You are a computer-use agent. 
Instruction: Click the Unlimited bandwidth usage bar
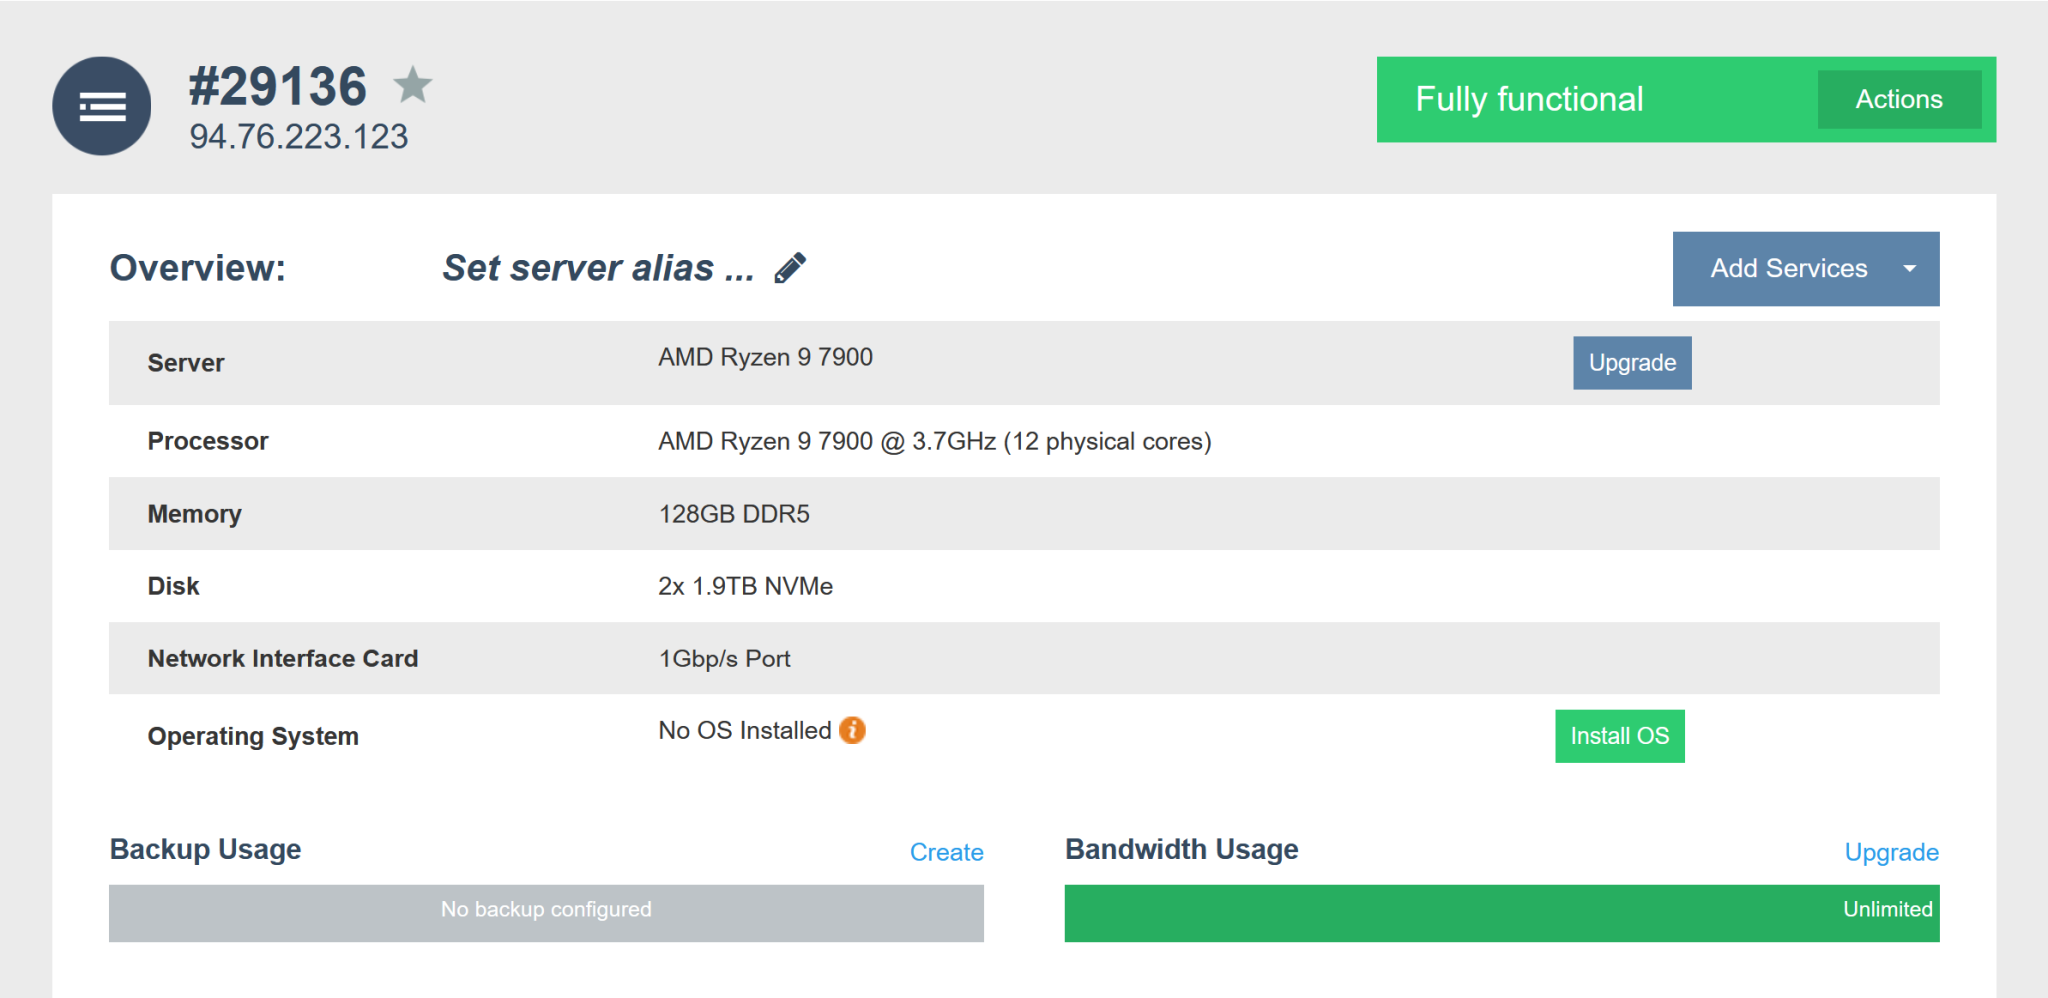pyautogui.click(x=1500, y=910)
